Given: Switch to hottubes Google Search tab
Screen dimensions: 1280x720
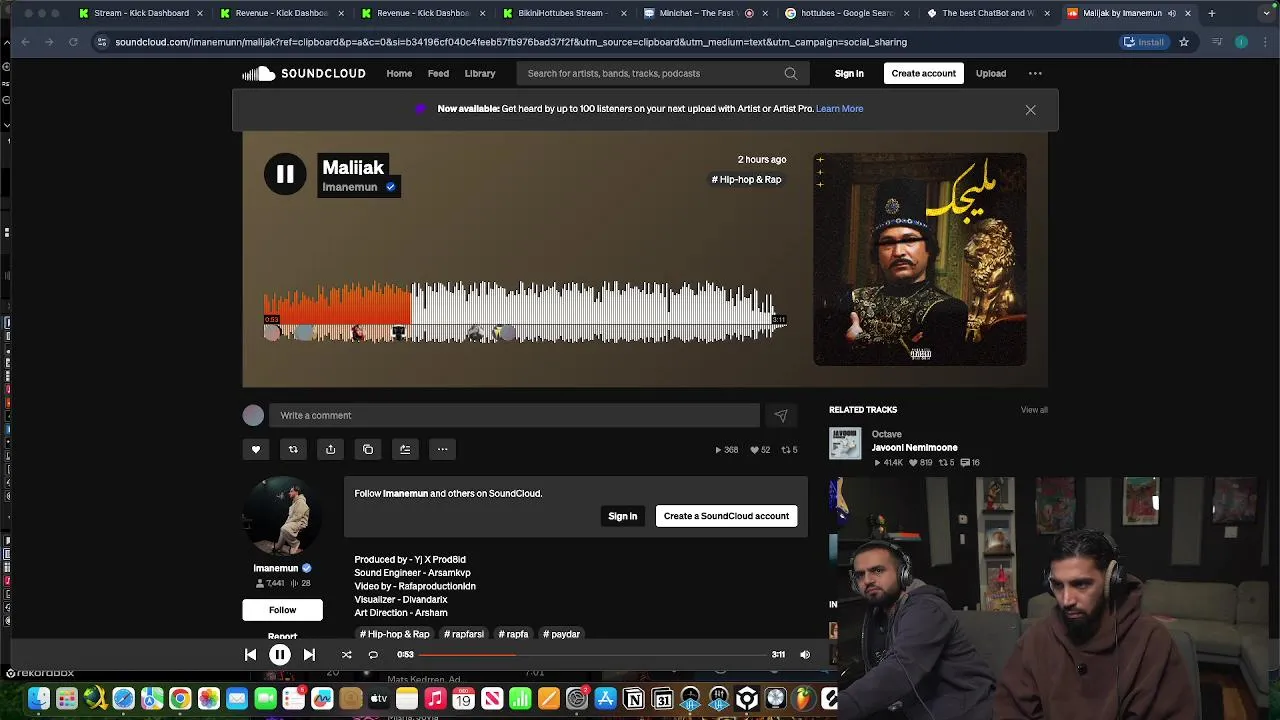Looking at the screenshot, I should click(x=846, y=13).
